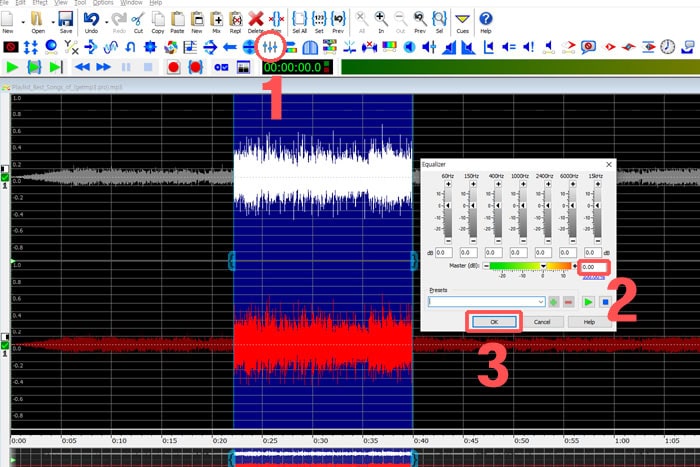The width and height of the screenshot is (700, 467).
Task: Click the Play selection button with braces
Action: coord(34,67)
